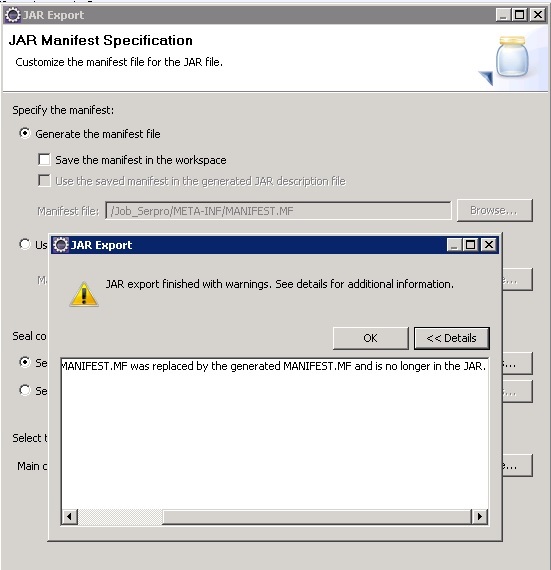
Task: Close the main JAR Export wizard window
Action: tap(538, 15)
